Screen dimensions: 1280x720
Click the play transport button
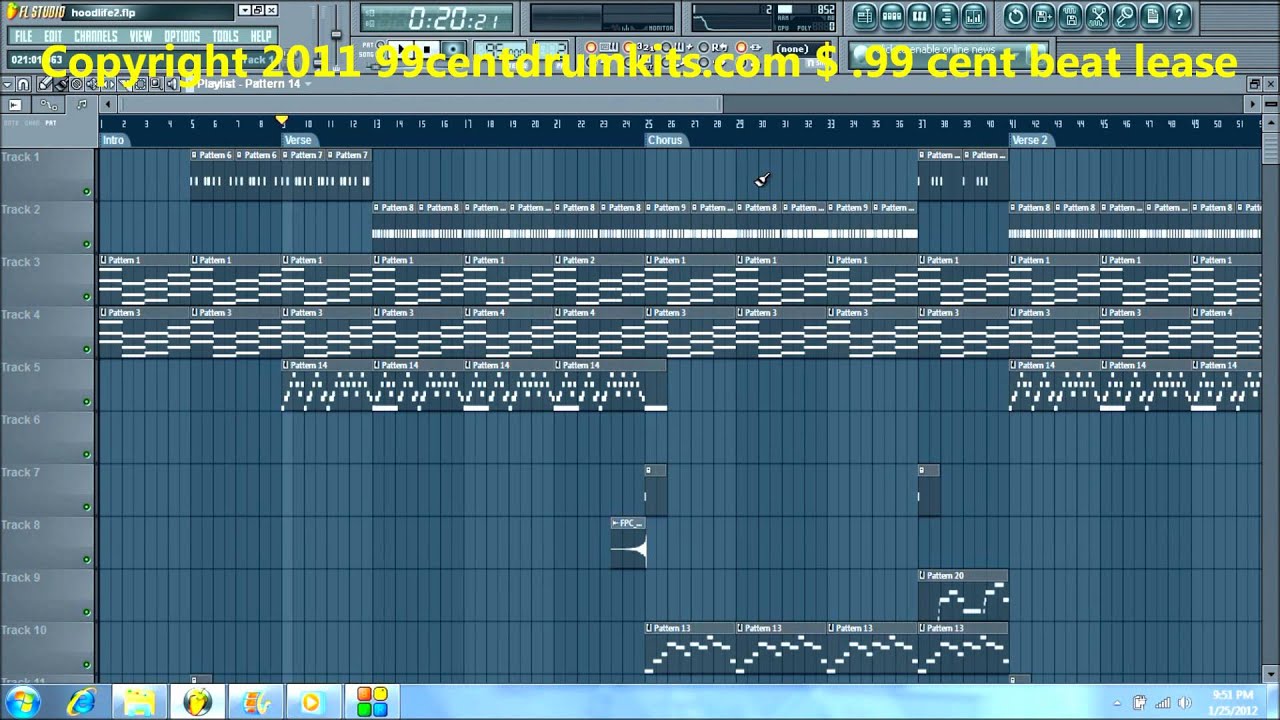401,49
